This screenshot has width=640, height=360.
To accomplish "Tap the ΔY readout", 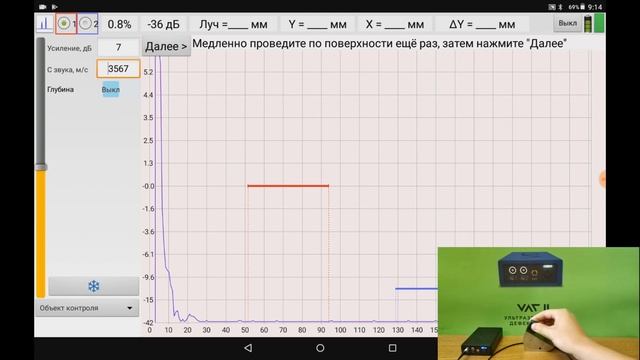I will click(482, 24).
